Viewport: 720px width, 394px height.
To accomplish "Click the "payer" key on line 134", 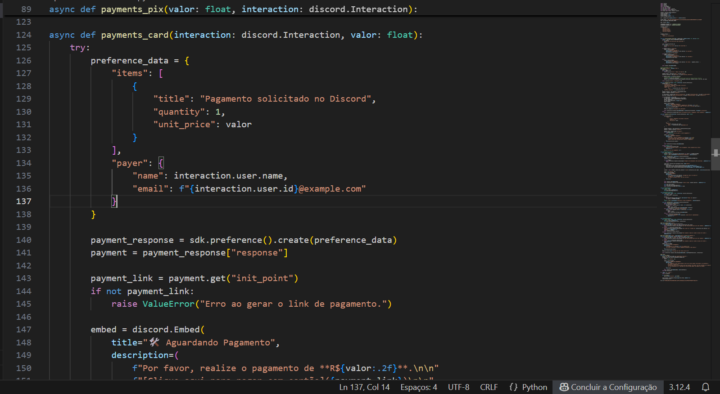I will [129, 163].
